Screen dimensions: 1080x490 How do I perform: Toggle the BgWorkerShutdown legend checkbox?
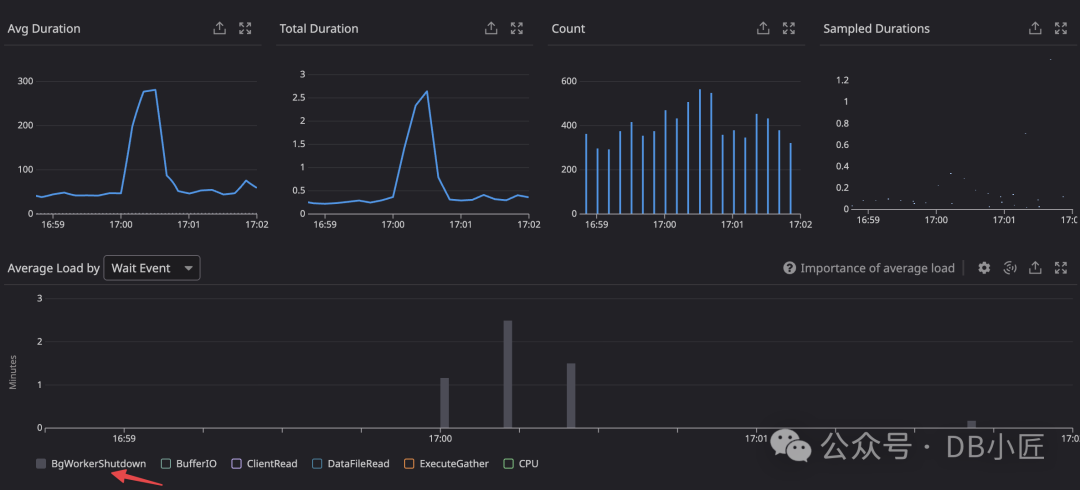click(41, 464)
